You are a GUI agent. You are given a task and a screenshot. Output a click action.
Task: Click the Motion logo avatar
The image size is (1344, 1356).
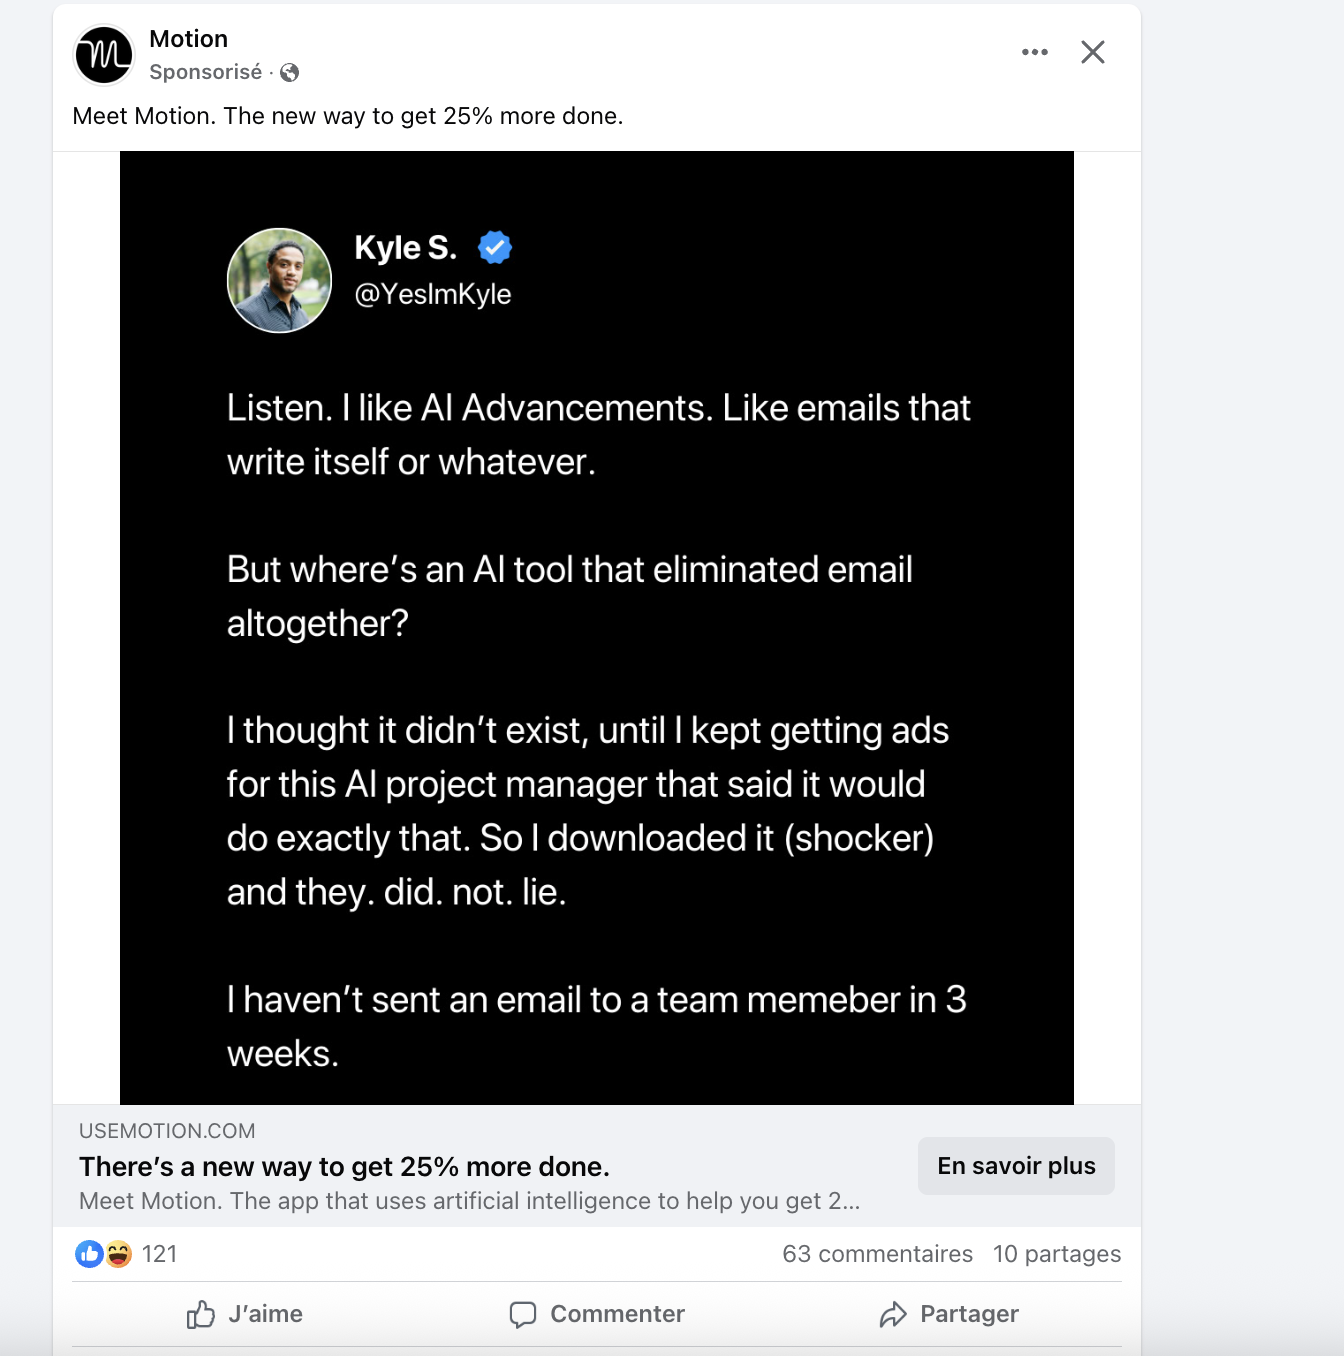pos(104,55)
